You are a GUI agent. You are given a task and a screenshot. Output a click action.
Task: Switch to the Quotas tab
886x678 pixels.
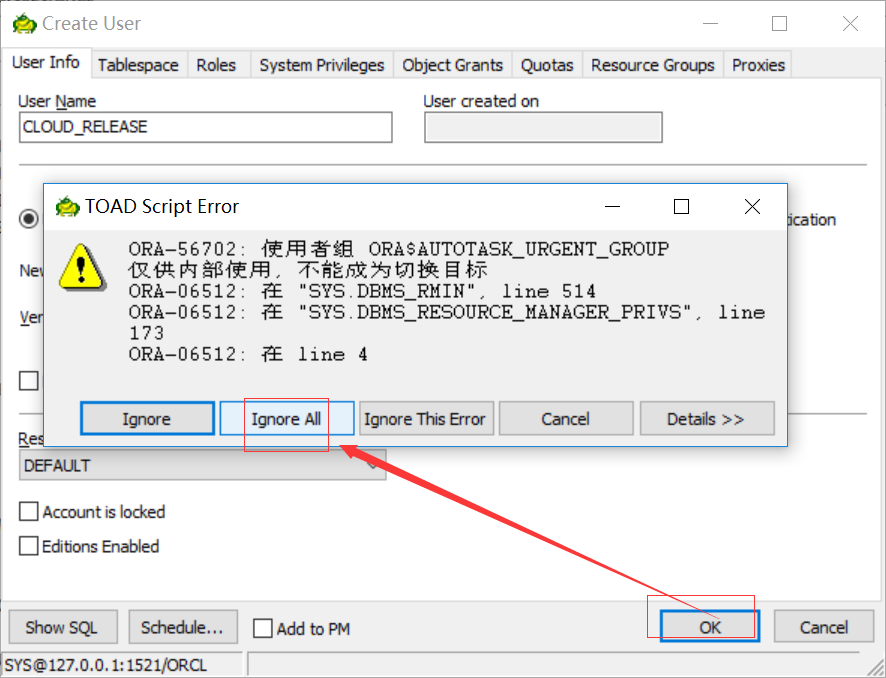547,65
